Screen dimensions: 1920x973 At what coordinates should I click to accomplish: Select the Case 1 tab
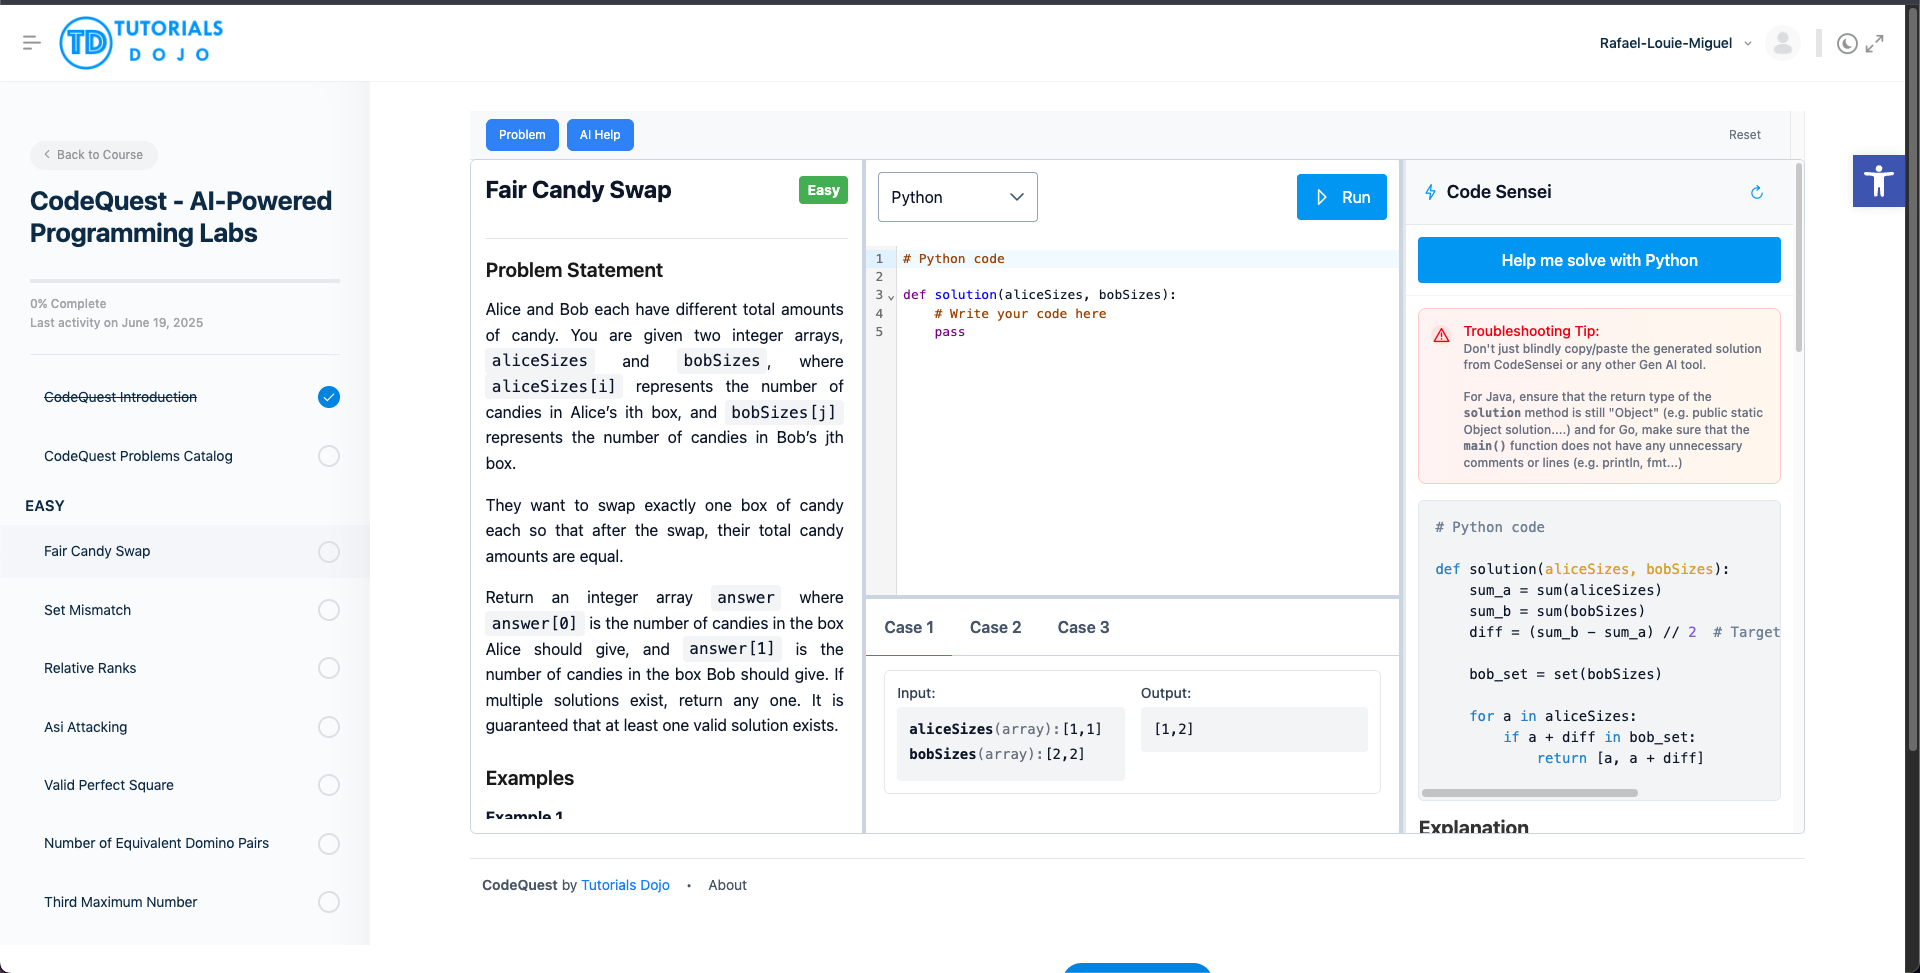[x=908, y=627]
